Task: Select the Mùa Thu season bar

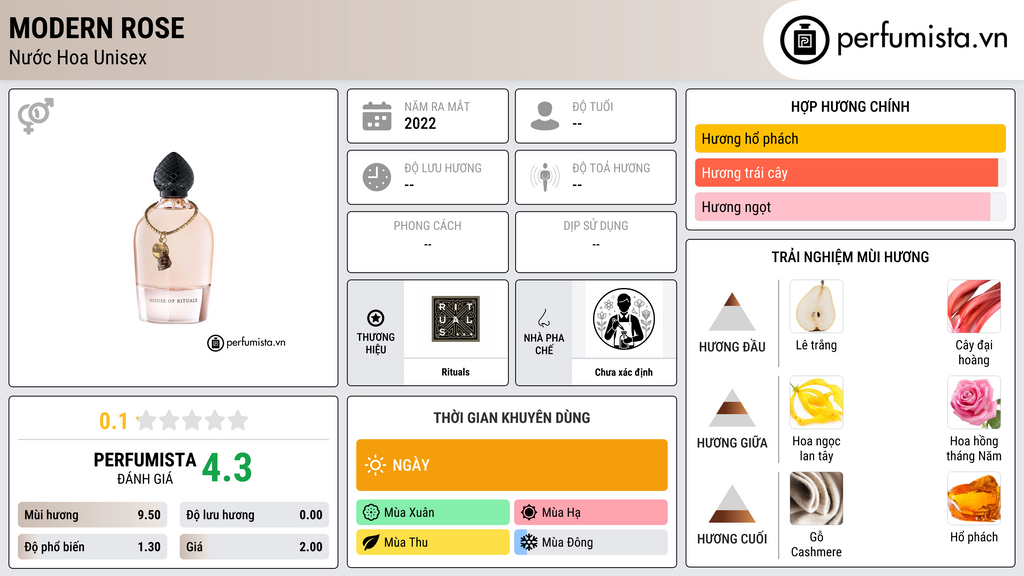Action: [433, 542]
